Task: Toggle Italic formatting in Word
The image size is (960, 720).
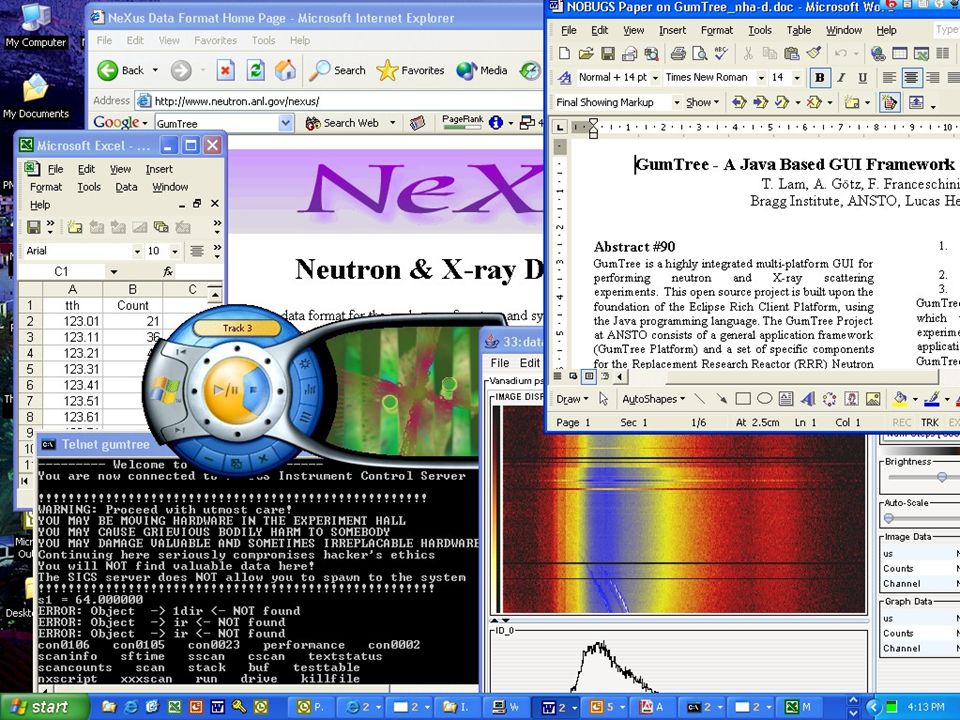Action: (x=841, y=78)
